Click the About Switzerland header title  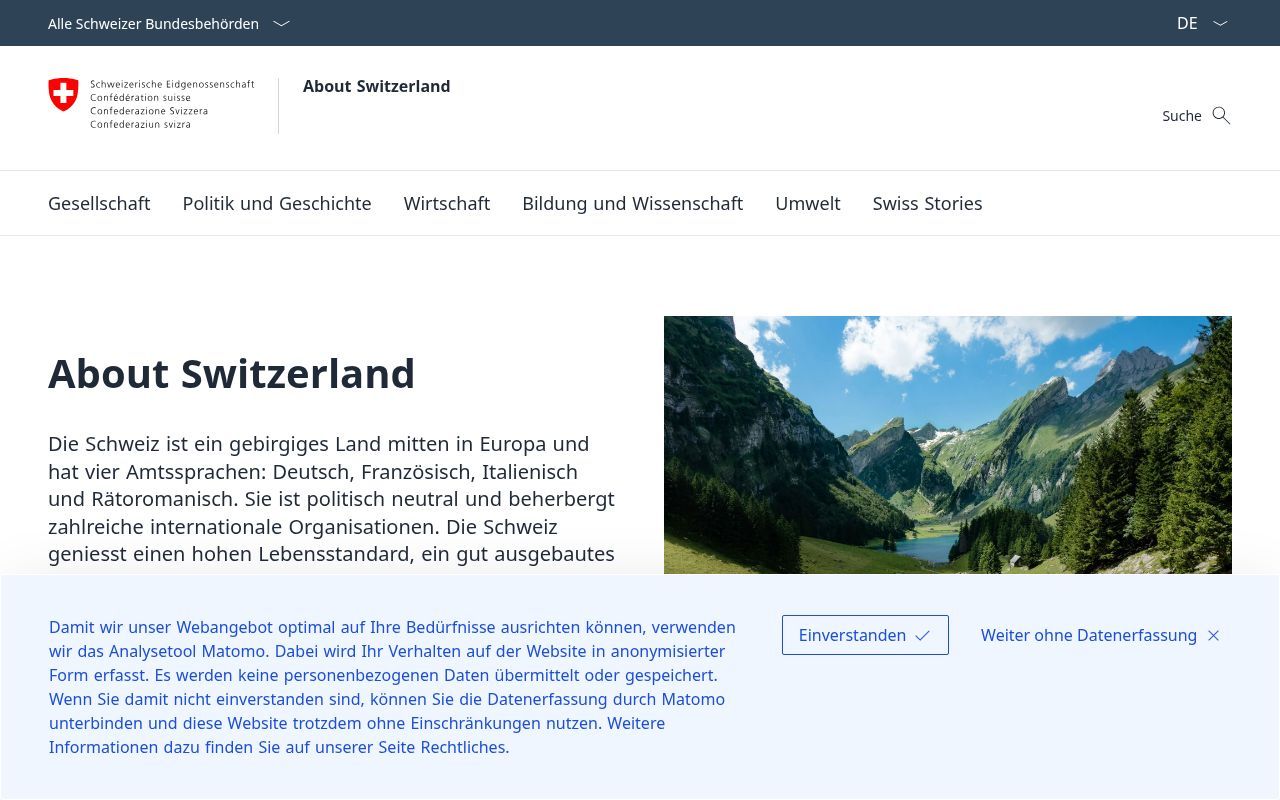tap(376, 86)
